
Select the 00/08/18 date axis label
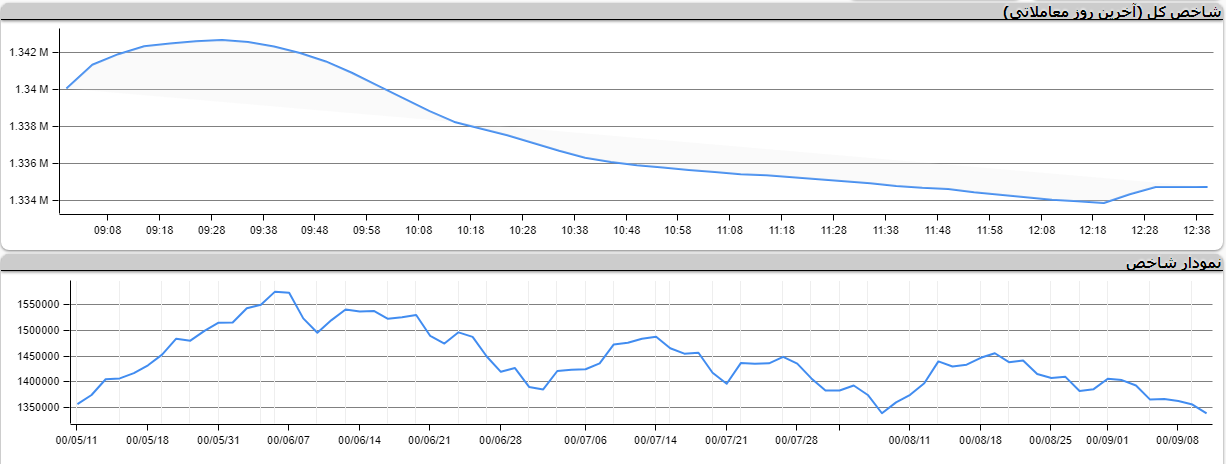980,438
